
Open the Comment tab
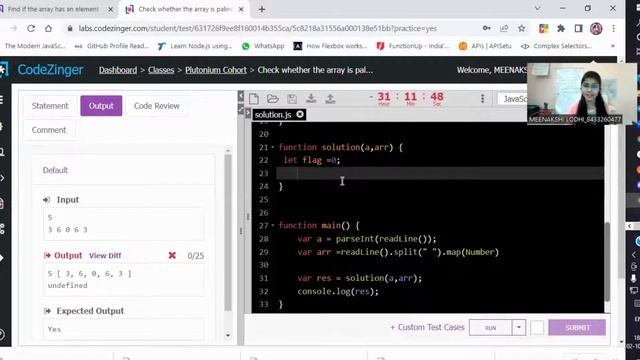tap(49, 130)
